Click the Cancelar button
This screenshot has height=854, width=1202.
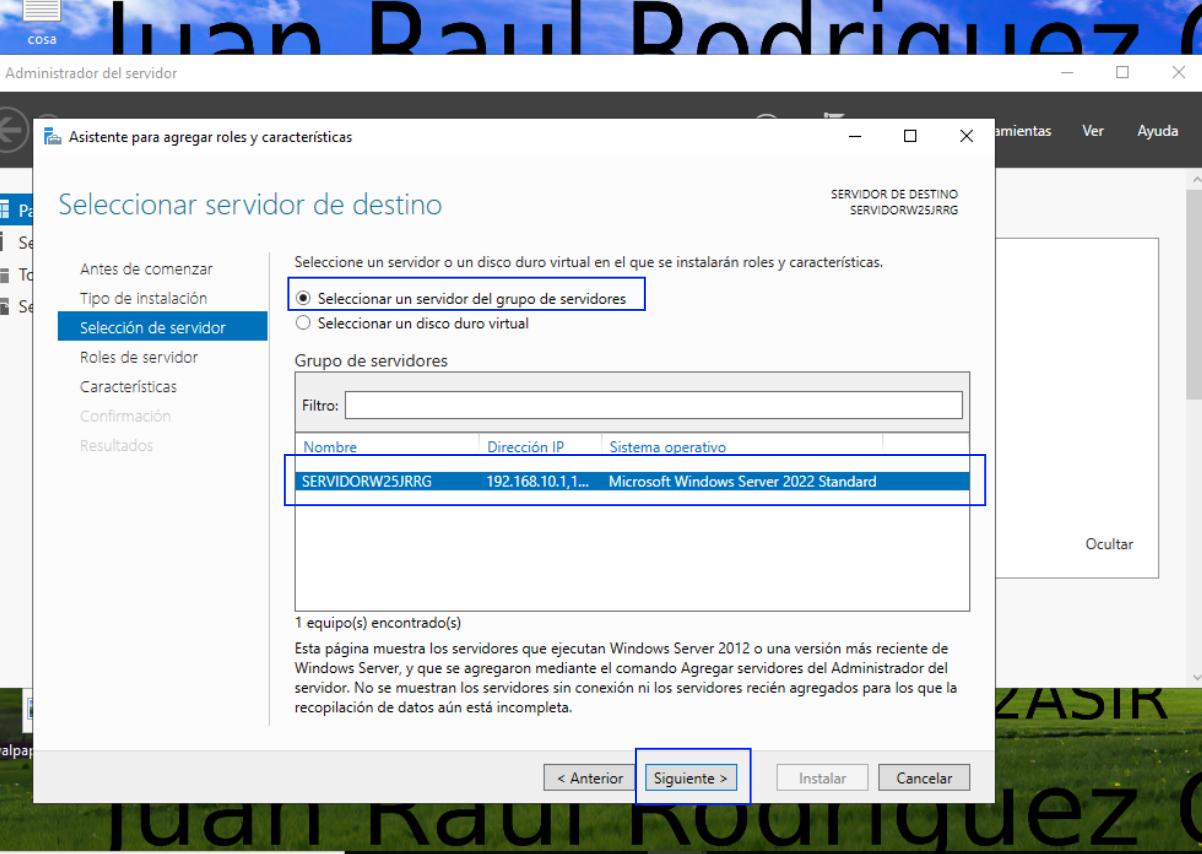pos(924,778)
